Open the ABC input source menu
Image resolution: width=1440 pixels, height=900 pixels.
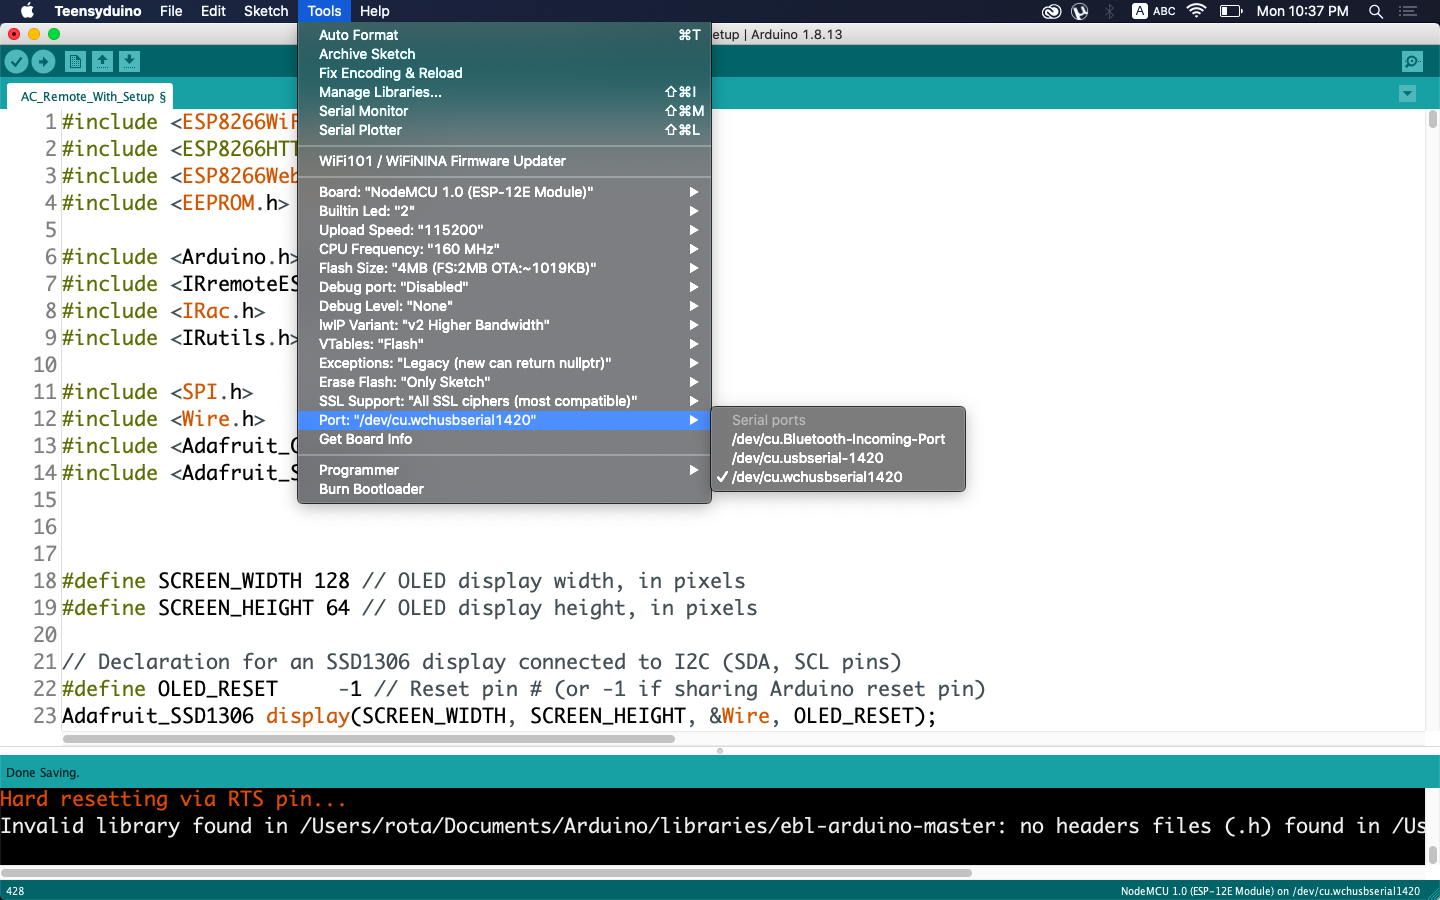[1154, 11]
